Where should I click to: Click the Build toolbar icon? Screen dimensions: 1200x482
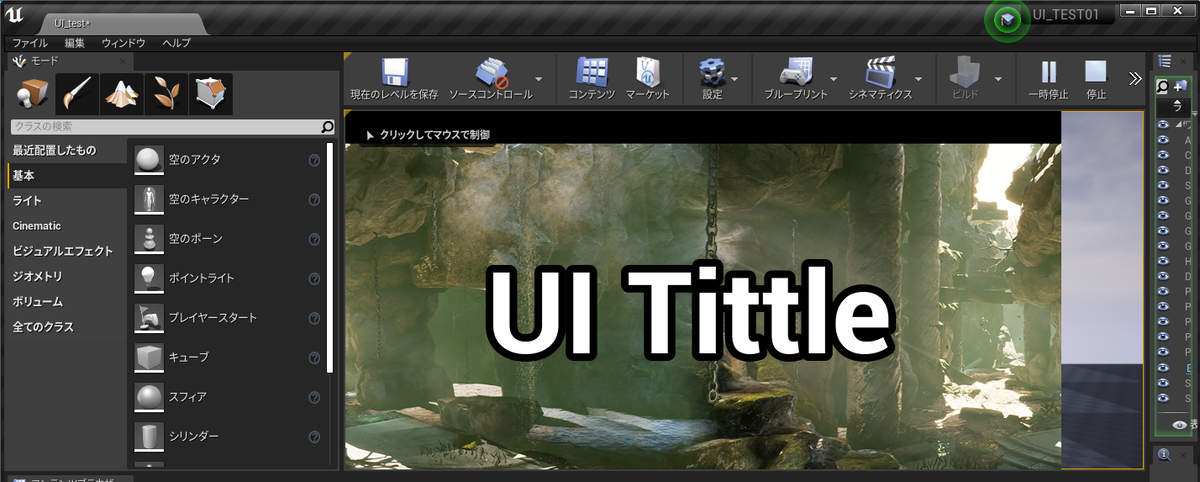pos(964,72)
